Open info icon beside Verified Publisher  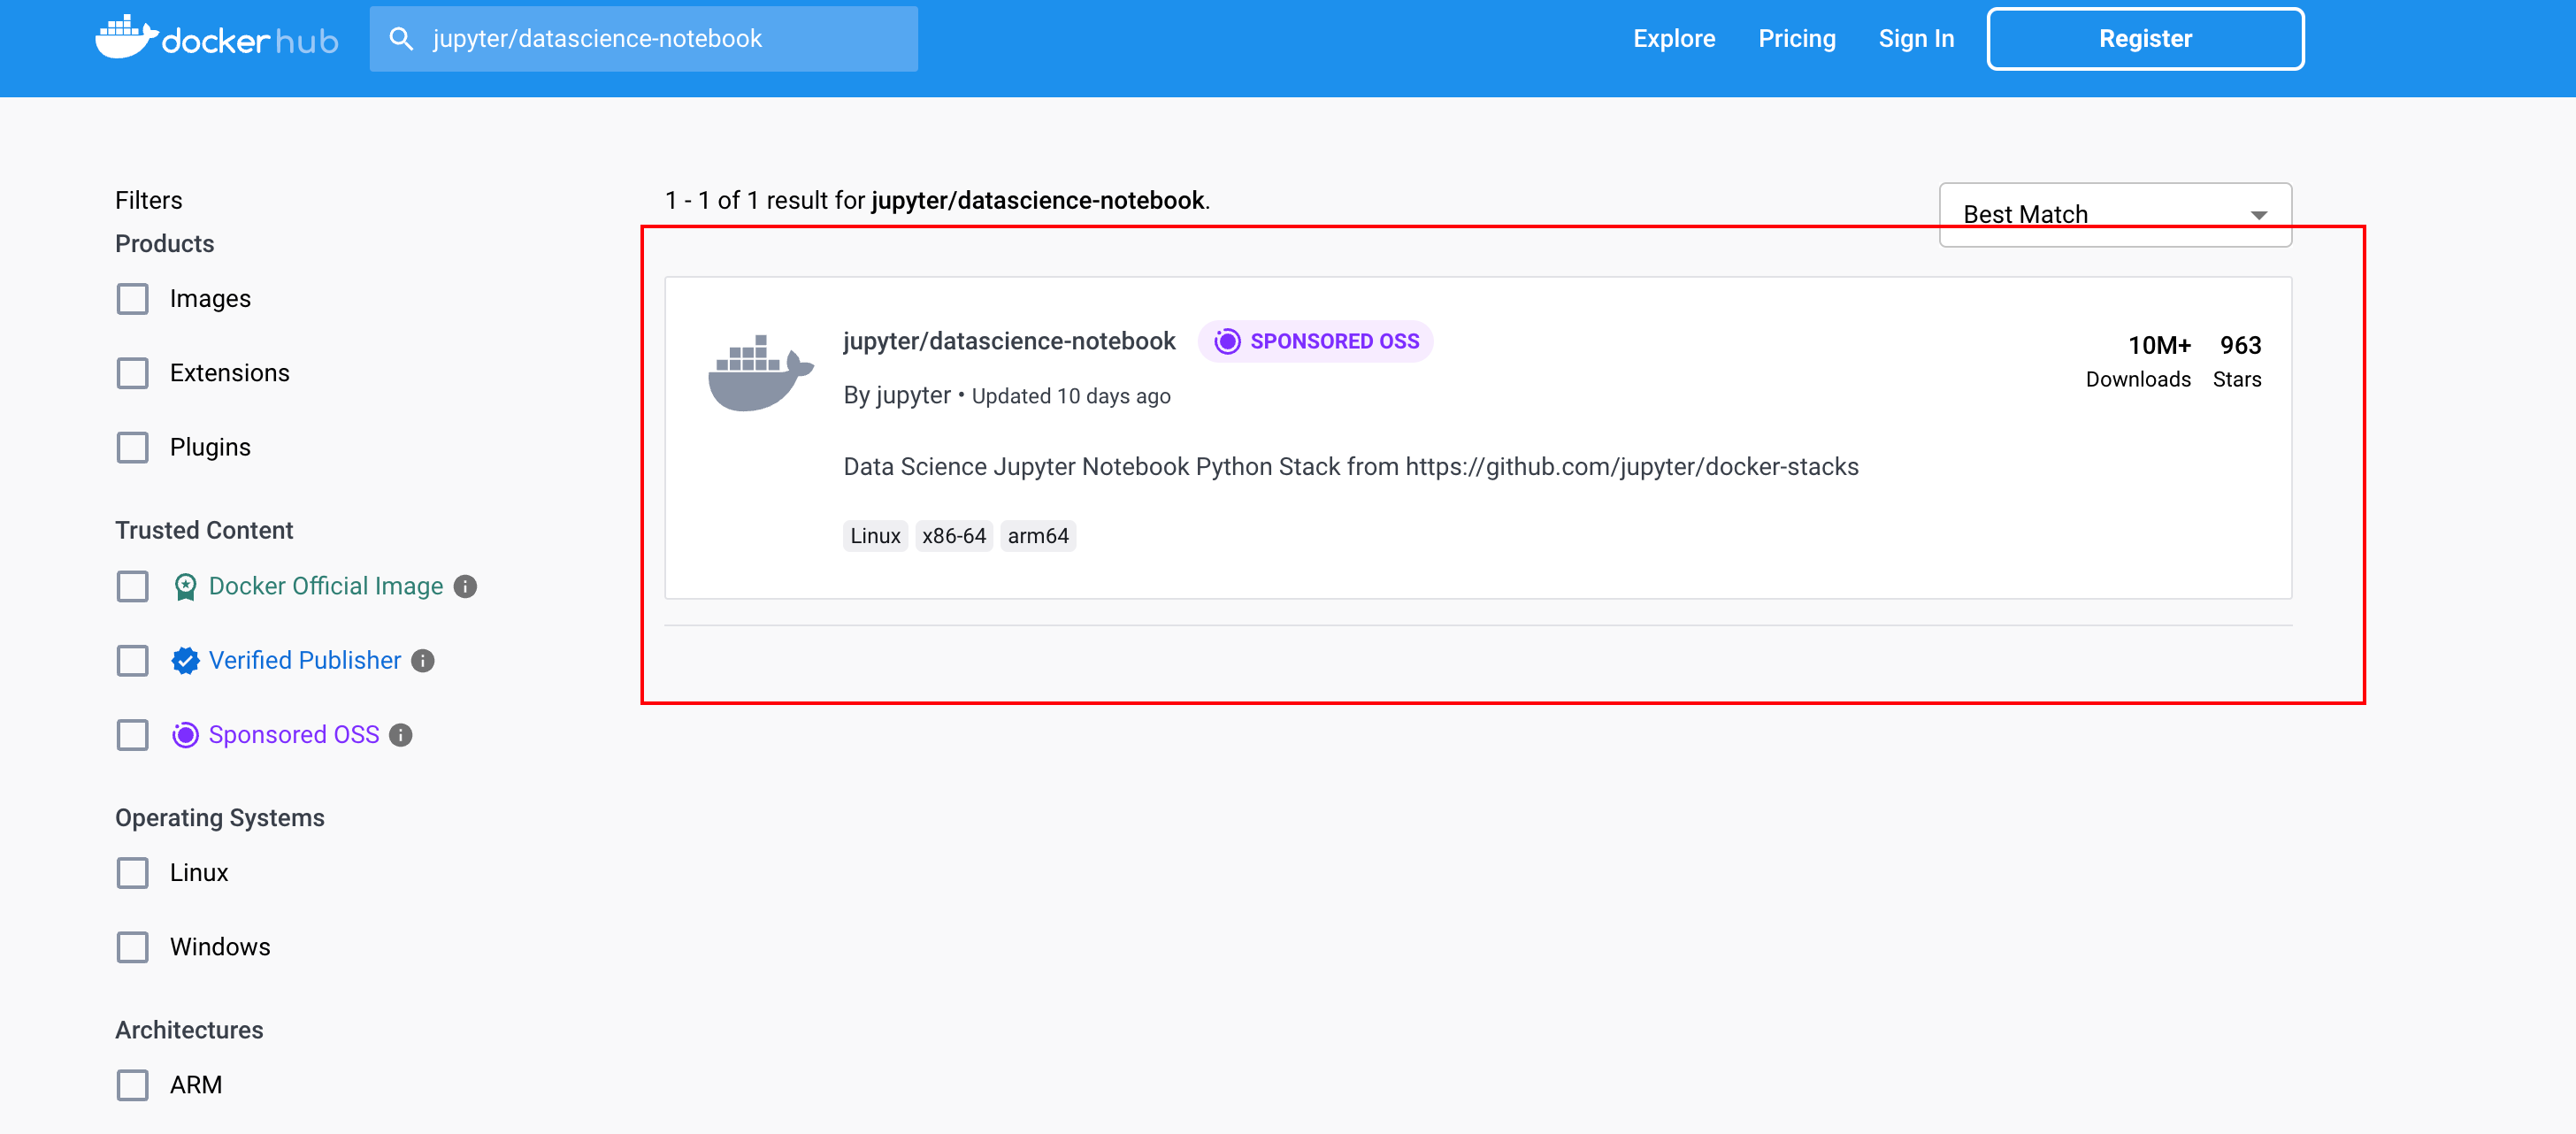[x=423, y=661]
